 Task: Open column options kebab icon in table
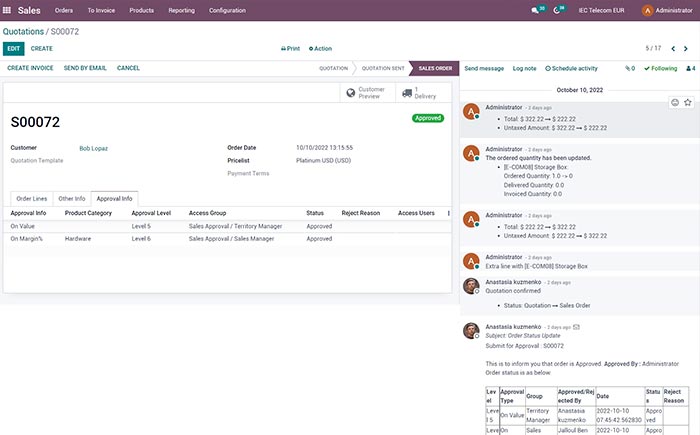coord(448,213)
